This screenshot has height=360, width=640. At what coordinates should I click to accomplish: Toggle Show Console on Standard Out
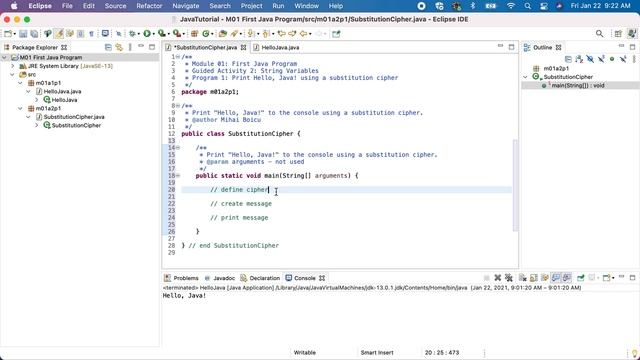click(x=556, y=278)
